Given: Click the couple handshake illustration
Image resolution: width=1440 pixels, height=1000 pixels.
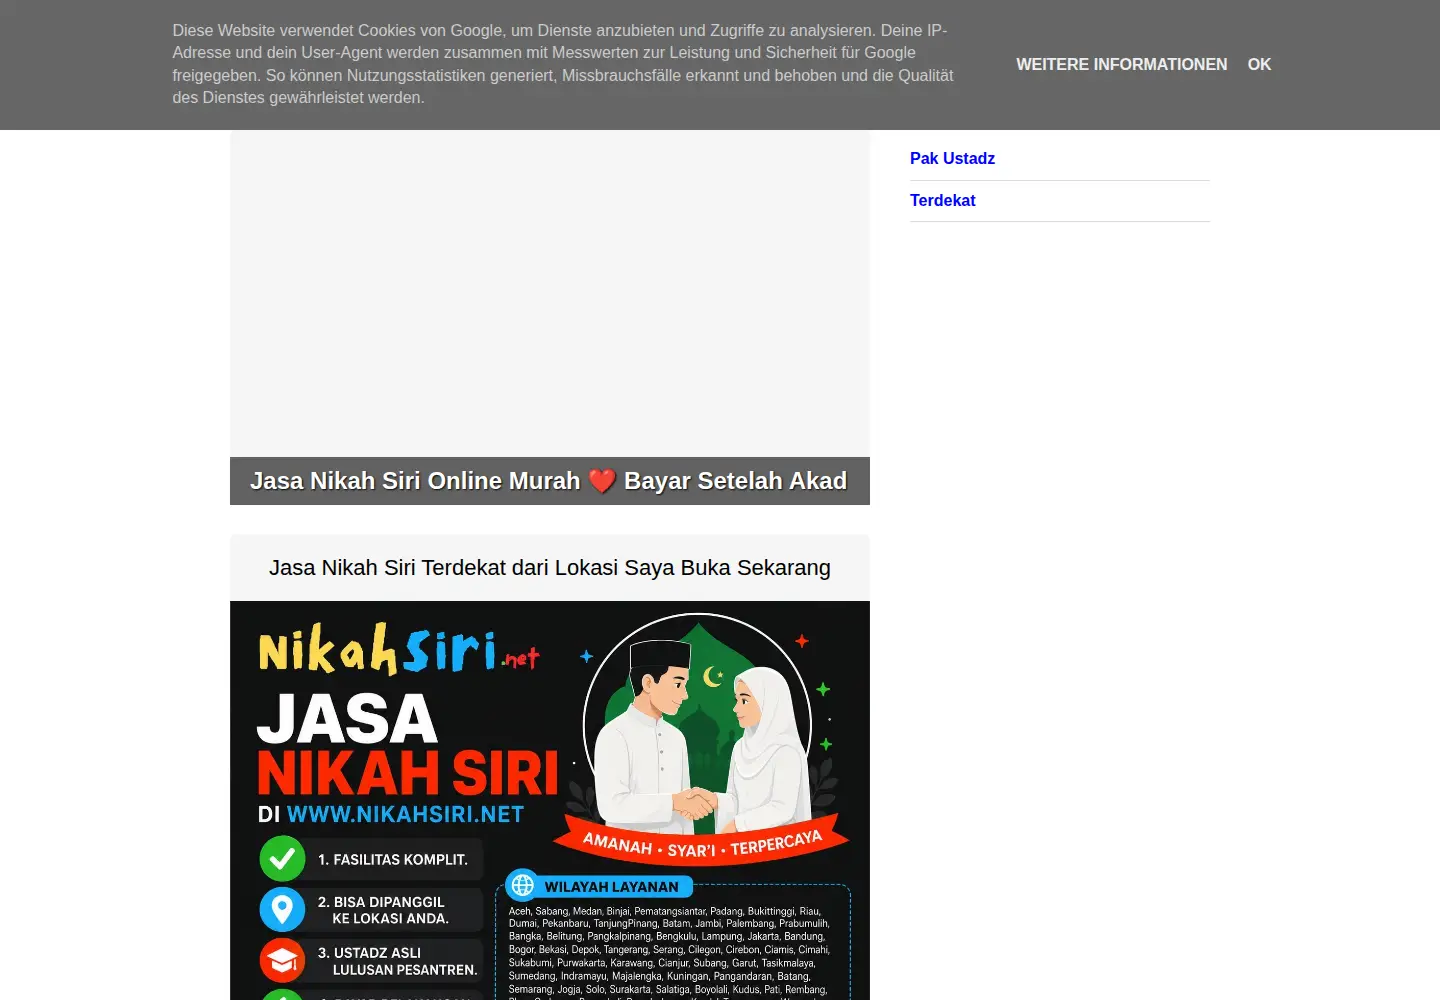Looking at the screenshot, I should coord(699,735).
